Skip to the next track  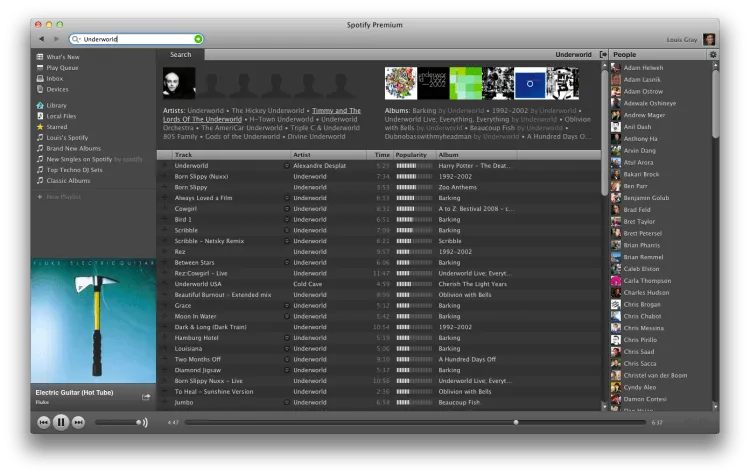click(x=78, y=422)
